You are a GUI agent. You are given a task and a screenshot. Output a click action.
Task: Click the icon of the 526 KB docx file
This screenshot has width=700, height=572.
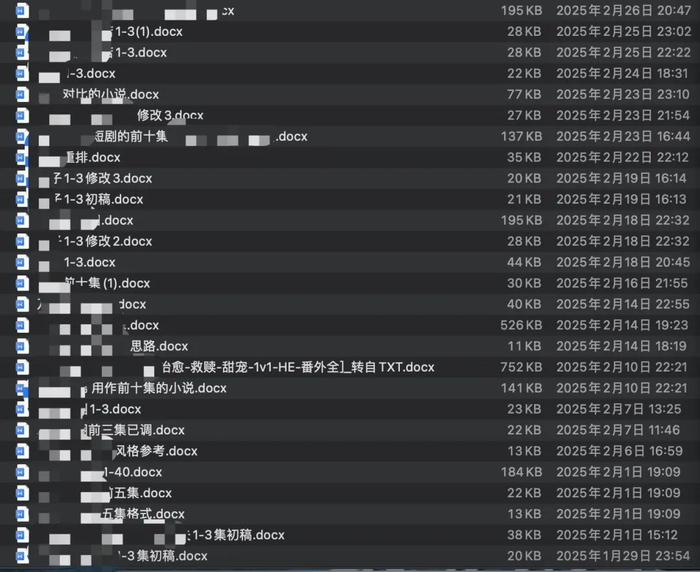22,325
